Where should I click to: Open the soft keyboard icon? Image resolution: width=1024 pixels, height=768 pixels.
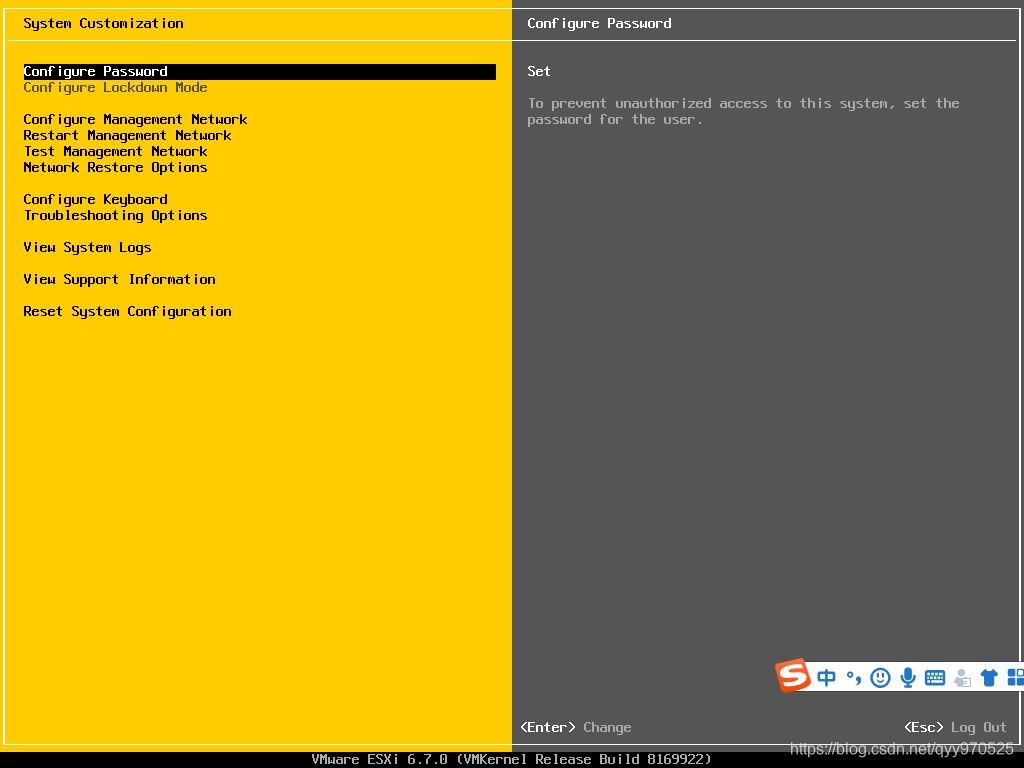coord(935,678)
